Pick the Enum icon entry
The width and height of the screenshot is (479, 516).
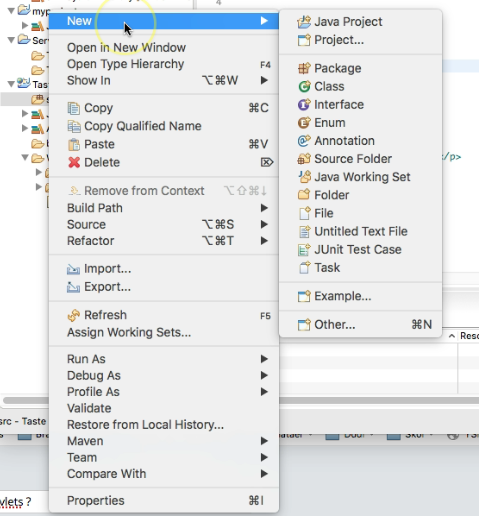tap(304, 123)
